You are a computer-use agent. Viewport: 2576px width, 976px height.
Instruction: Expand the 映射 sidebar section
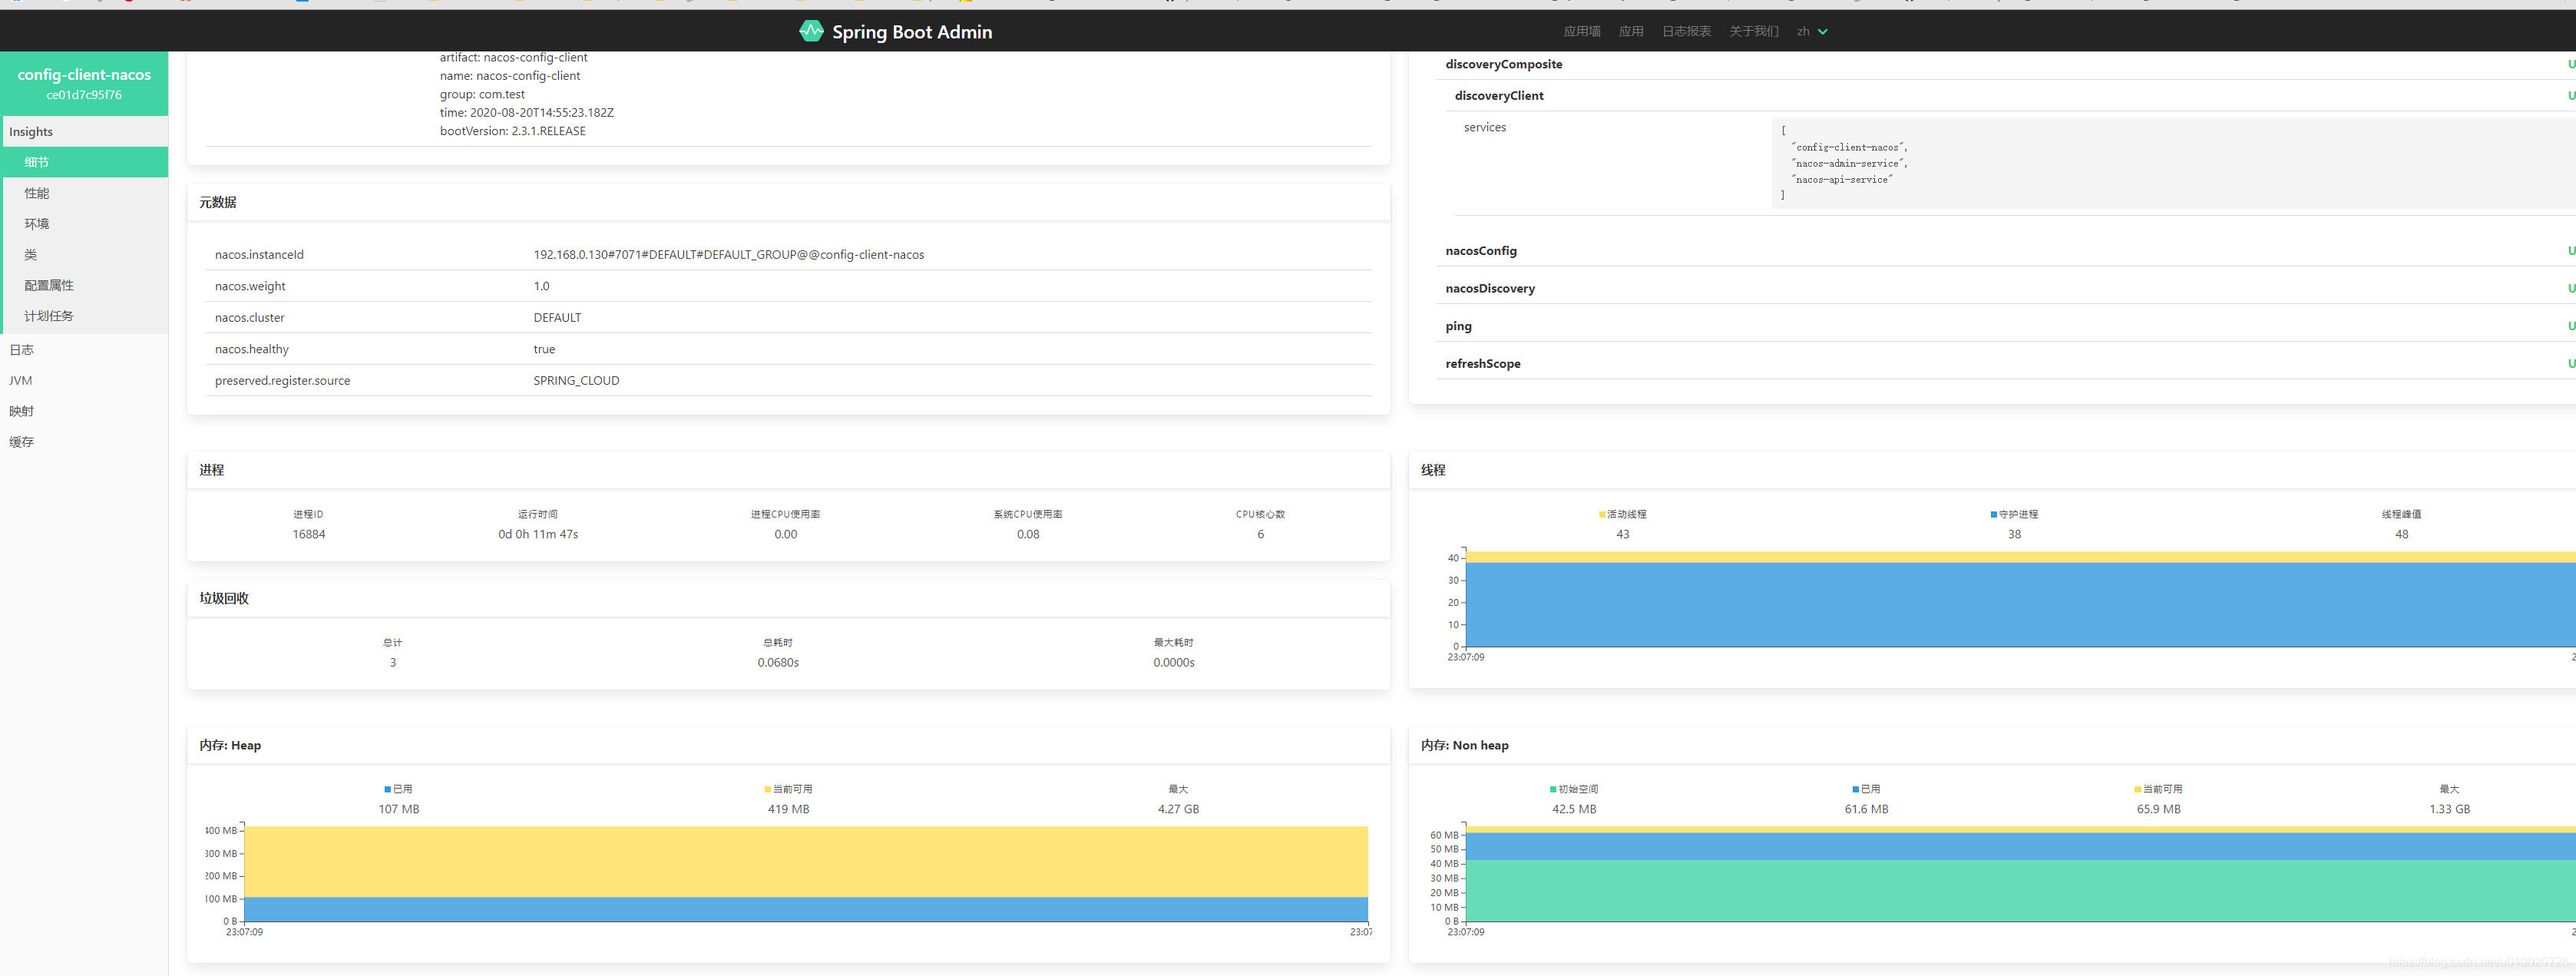click(x=84, y=411)
